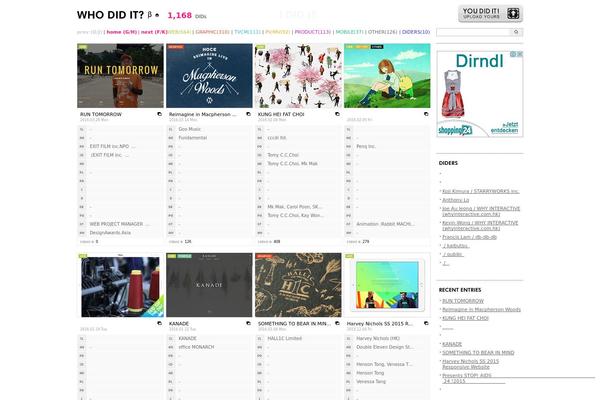Open the OTHER(126) category tab
Viewport: 600px width, 400px height.
click(383, 32)
